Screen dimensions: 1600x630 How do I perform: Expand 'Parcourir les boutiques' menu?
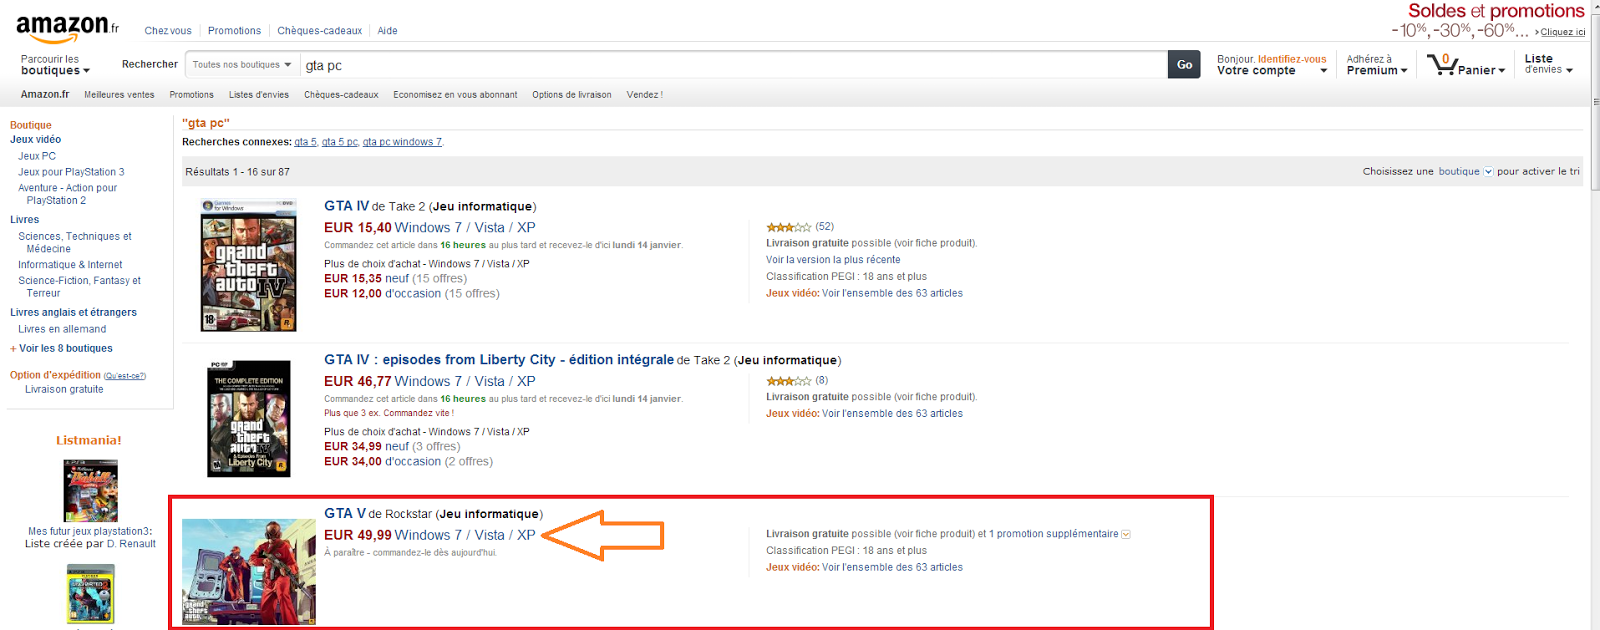click(55, 65)
